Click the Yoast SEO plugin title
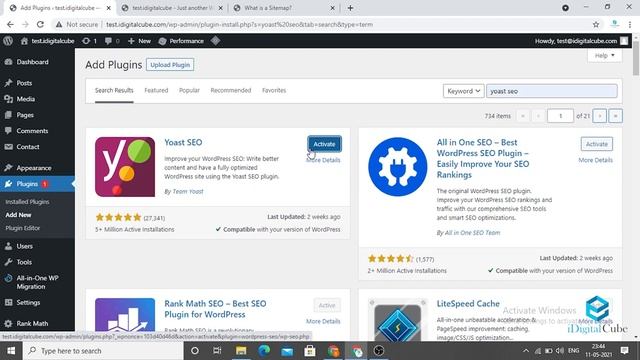The image size is (640, 360). (x=183, y=142)
